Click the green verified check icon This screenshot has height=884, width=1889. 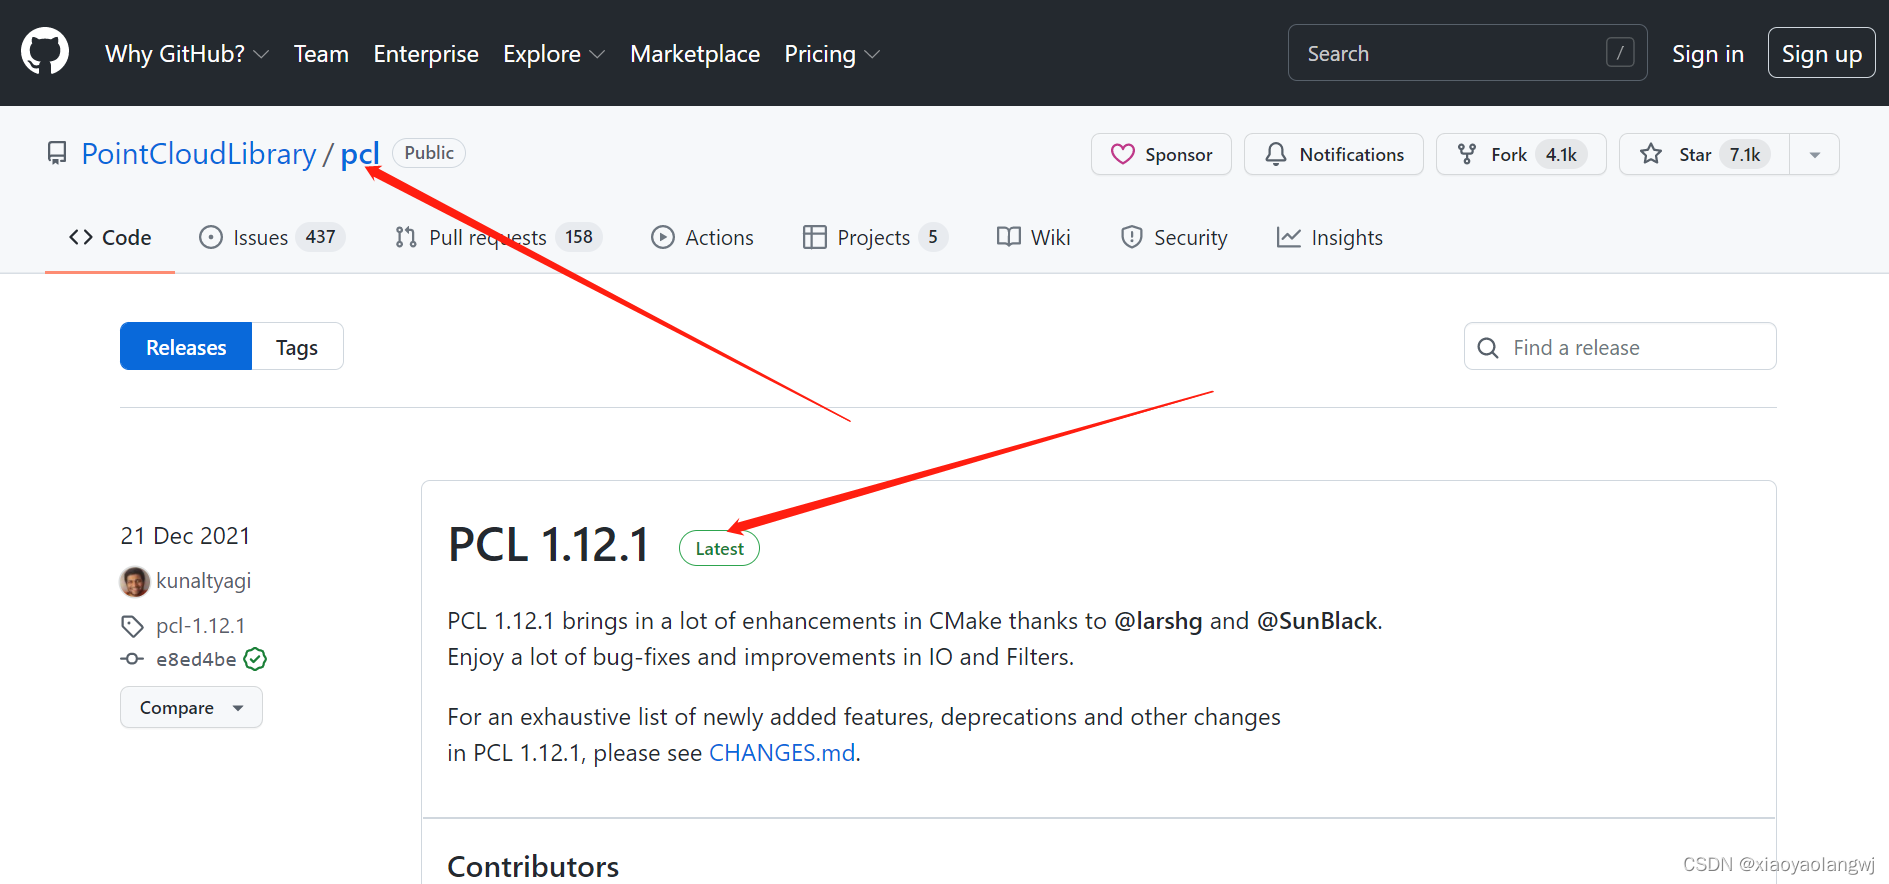(x=255, y=659)
